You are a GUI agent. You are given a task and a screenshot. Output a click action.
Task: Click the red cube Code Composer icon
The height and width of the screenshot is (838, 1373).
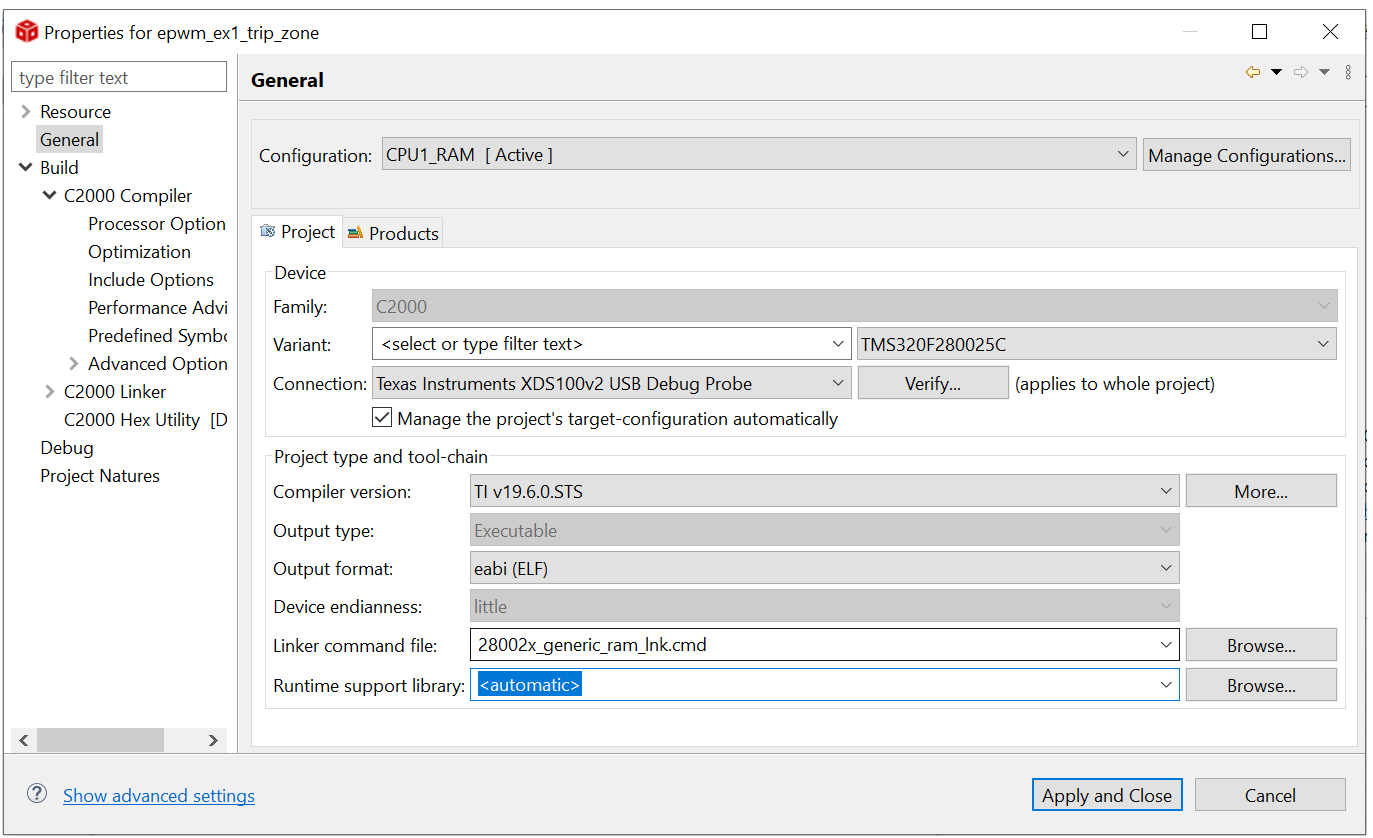[x=26, y=32]
